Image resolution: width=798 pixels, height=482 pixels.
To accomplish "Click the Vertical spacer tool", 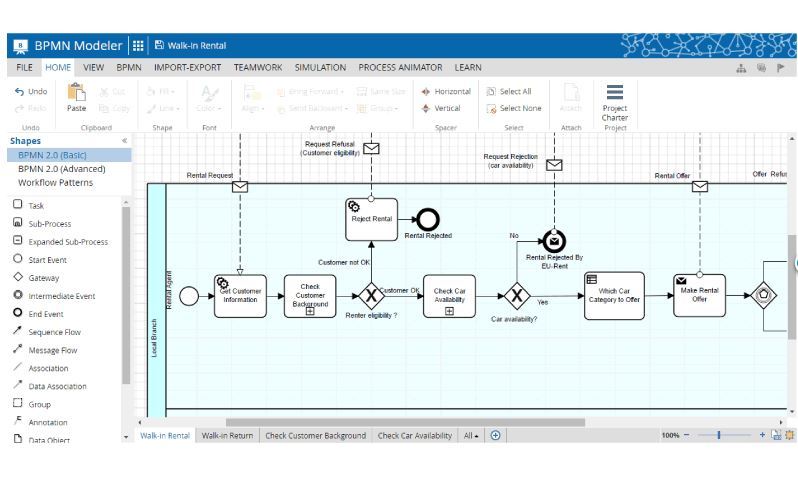I will click(441, 108).
